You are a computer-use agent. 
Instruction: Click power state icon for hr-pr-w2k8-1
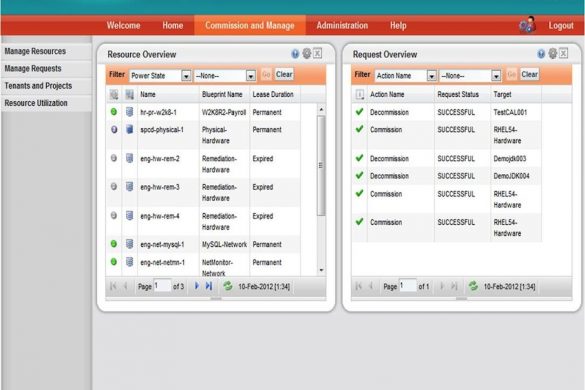(x=114, y=112)
